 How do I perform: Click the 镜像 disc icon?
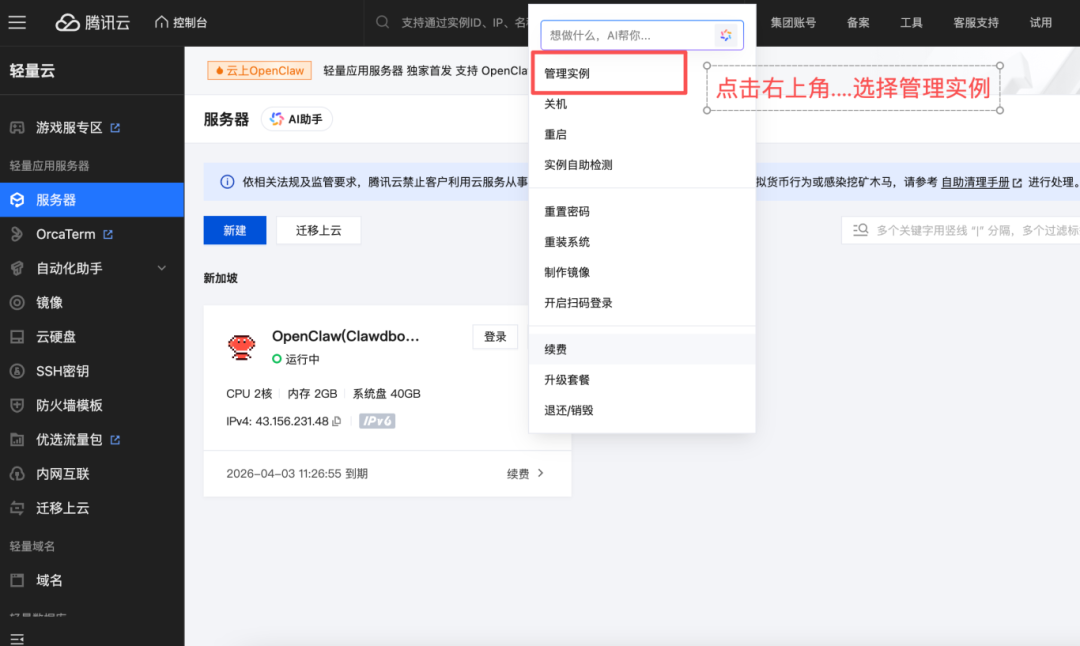point(17,302)
